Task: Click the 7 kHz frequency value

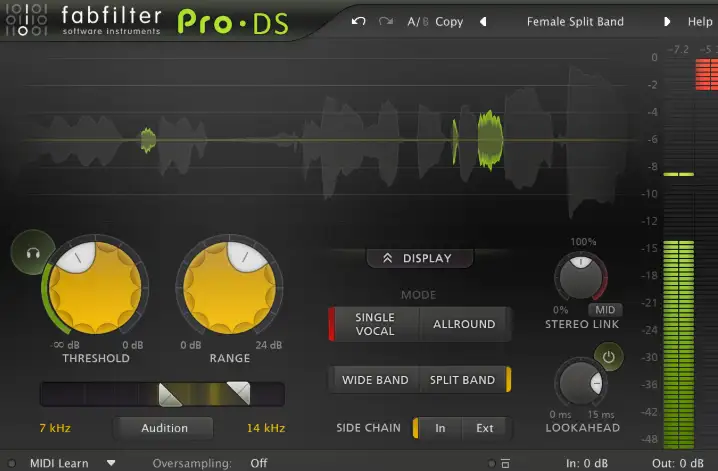Action: tap(55, 428)
